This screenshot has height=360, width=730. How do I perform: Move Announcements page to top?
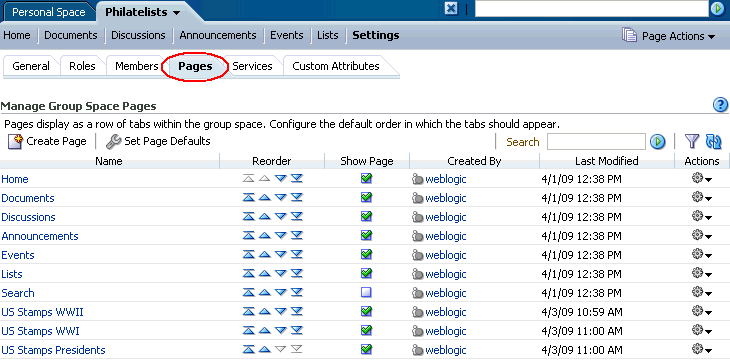tap(249, 236)
